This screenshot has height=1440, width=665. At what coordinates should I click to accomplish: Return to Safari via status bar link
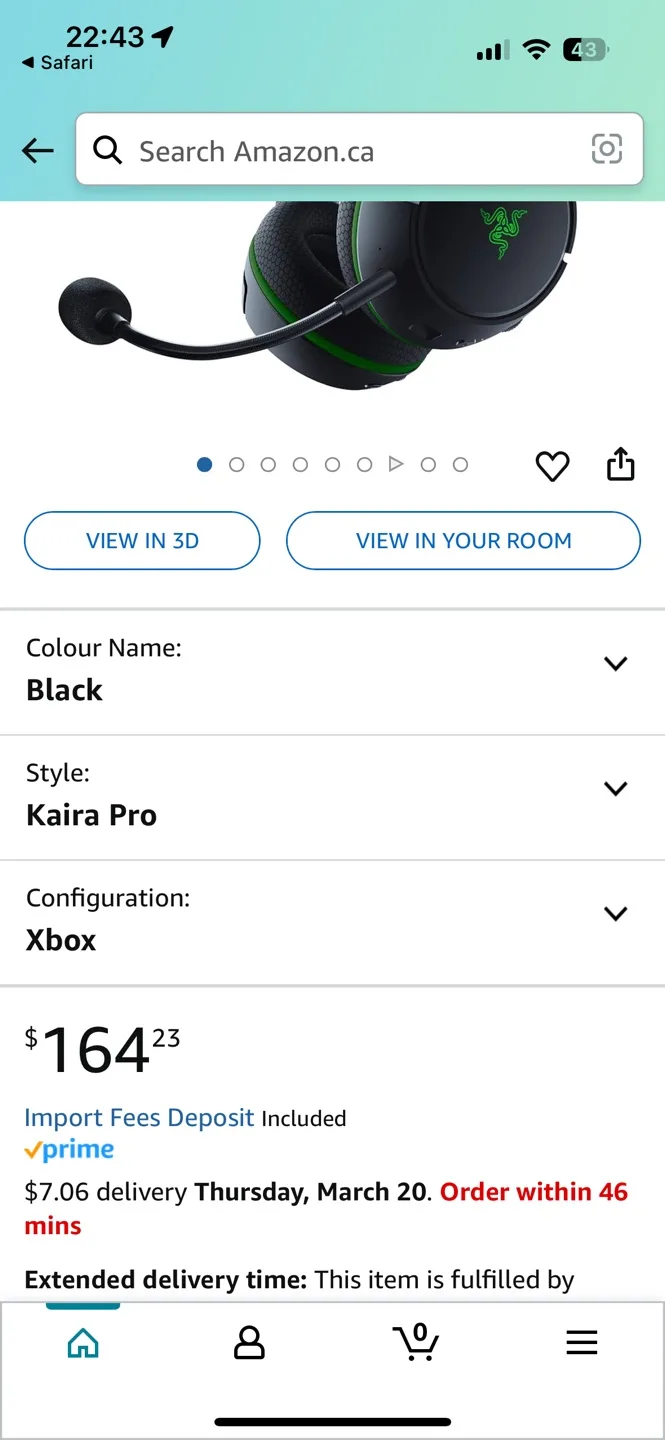(58, 63)
